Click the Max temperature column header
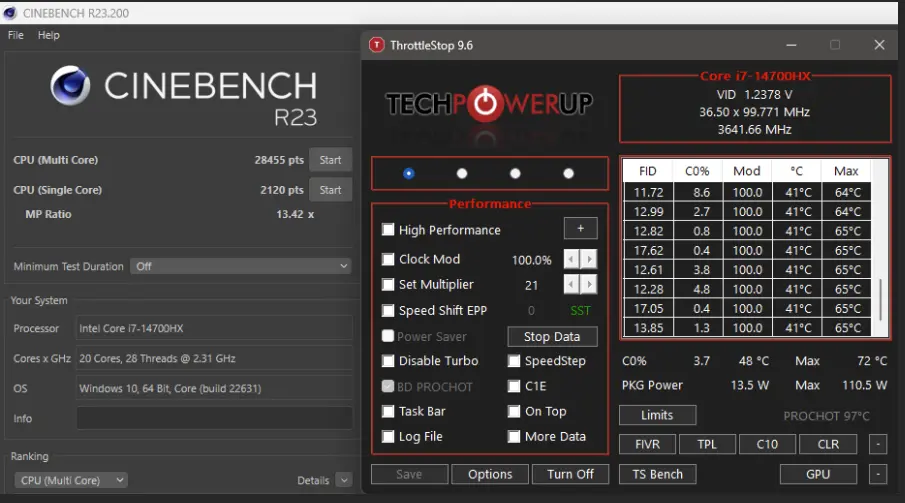Viewport: 905px width, 503px height. 846,171
